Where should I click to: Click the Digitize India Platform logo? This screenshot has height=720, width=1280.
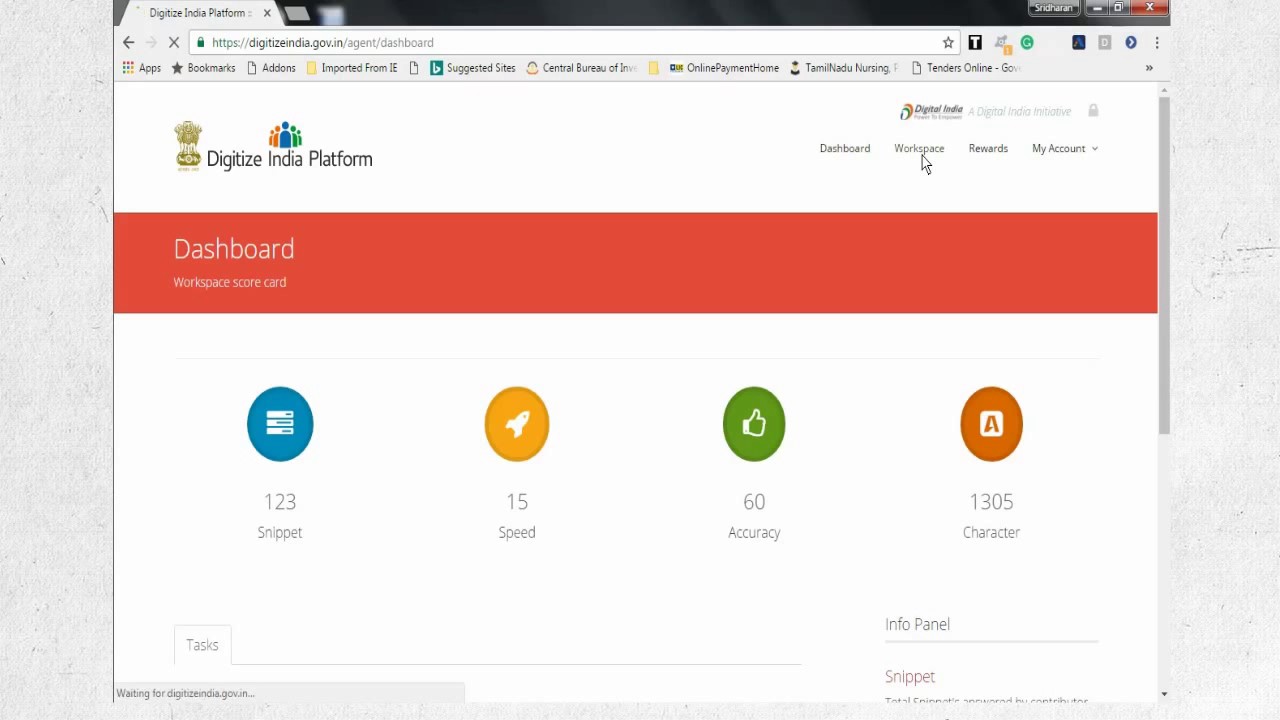273,147
